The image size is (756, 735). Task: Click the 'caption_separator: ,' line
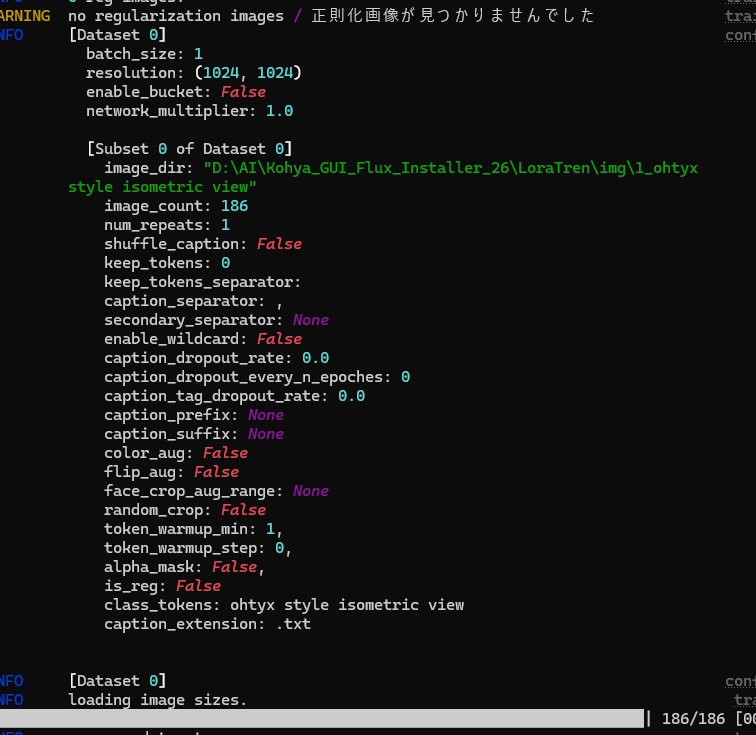[x=193, y=301]
